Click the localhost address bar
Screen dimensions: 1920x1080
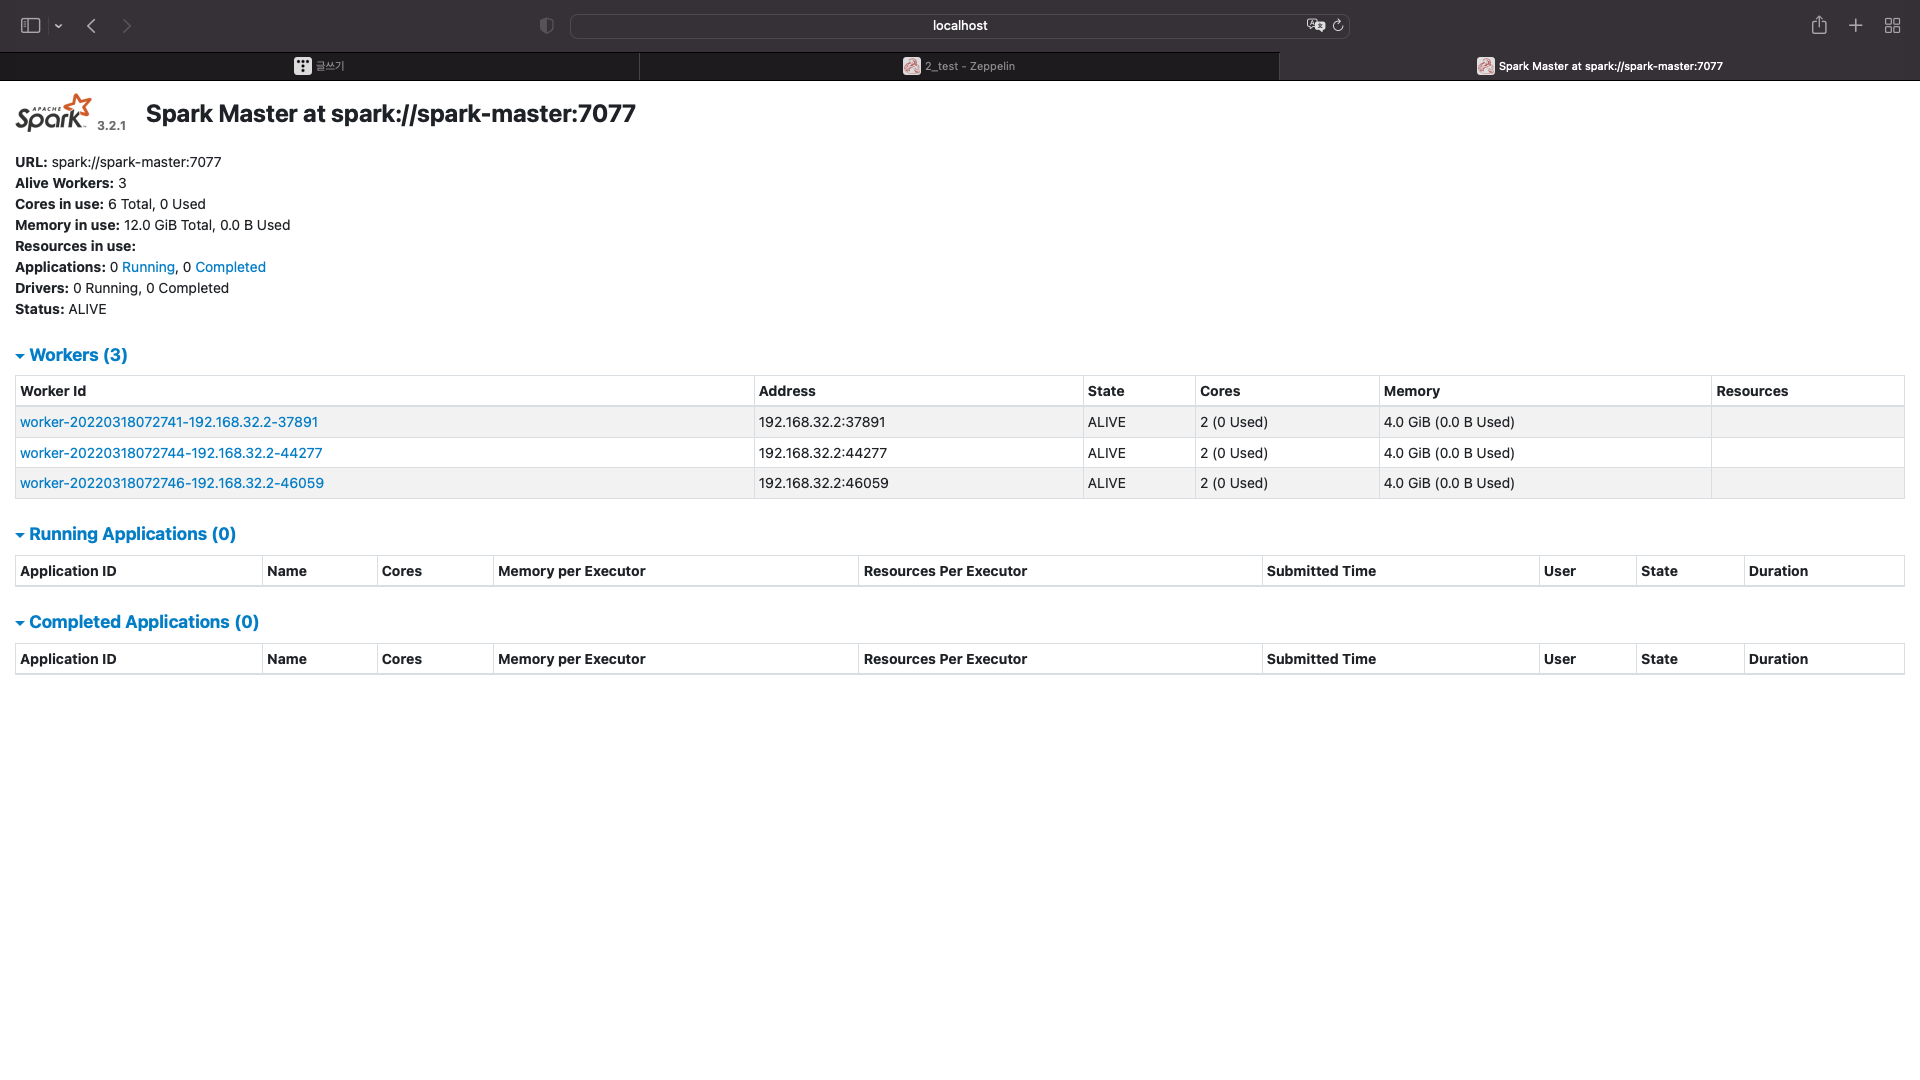pyautogui.click(x=959, y=26)
